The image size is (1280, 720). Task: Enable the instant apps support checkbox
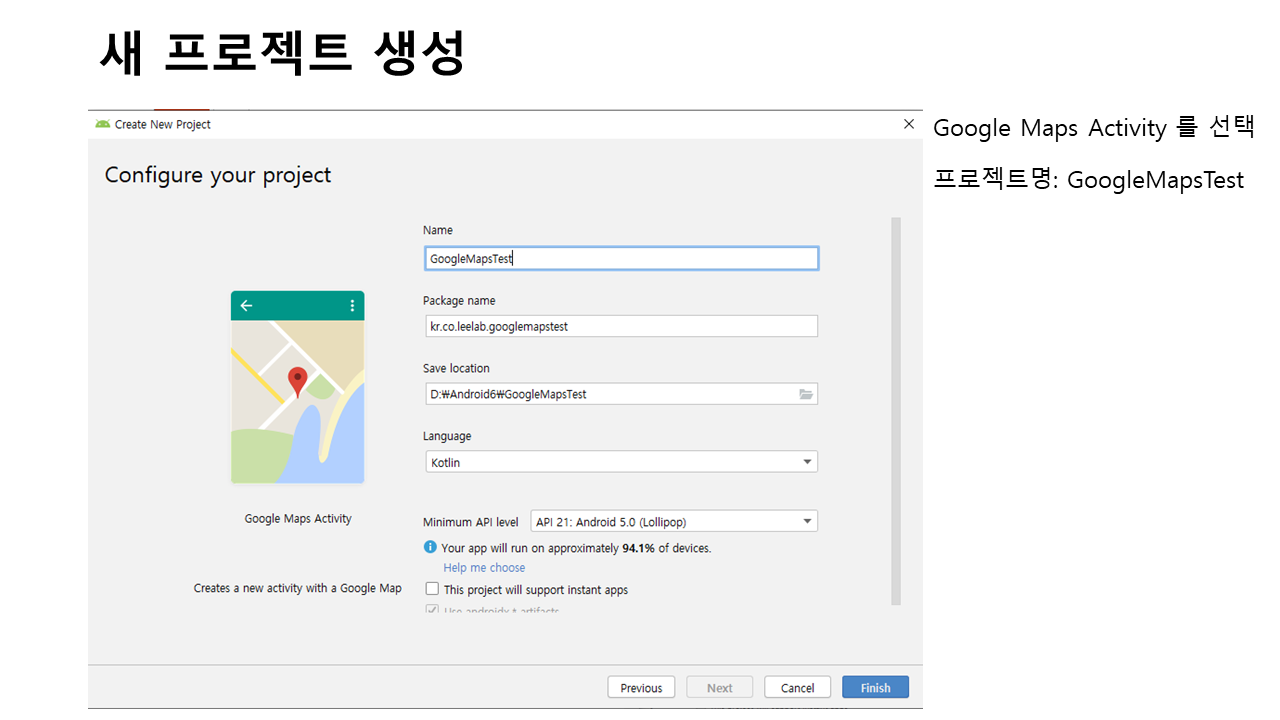click(432, 589)
